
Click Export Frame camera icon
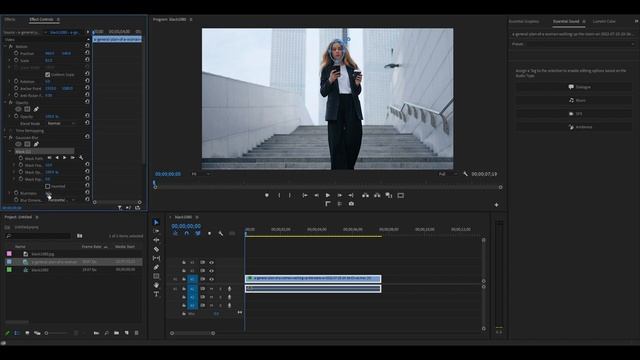351,204
